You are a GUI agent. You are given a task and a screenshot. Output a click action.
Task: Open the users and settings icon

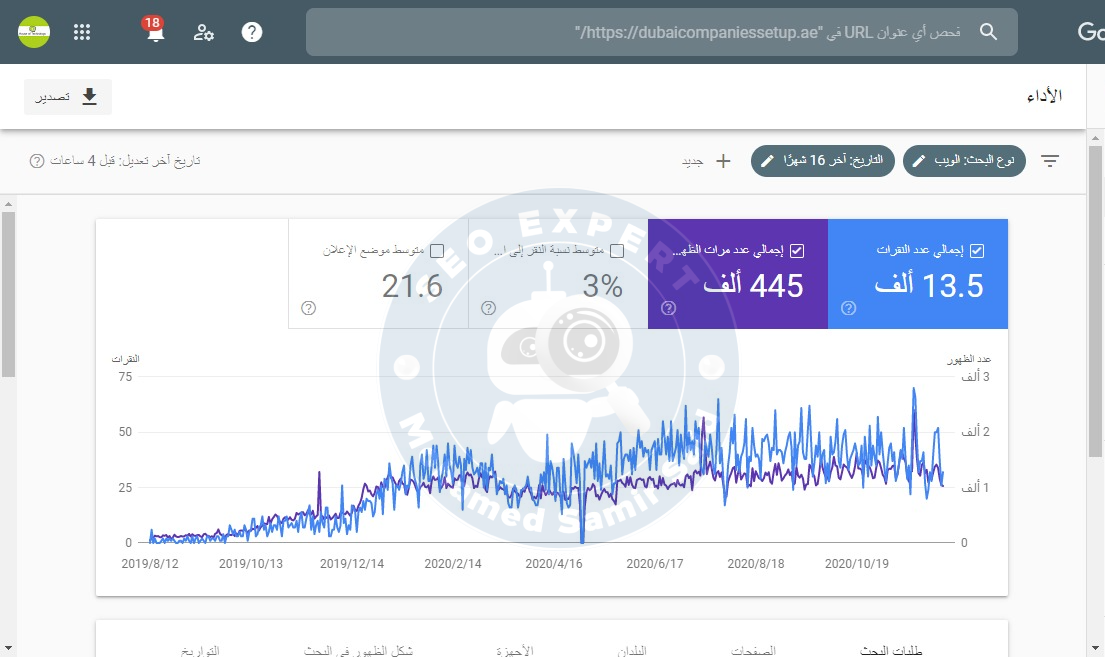204,32
